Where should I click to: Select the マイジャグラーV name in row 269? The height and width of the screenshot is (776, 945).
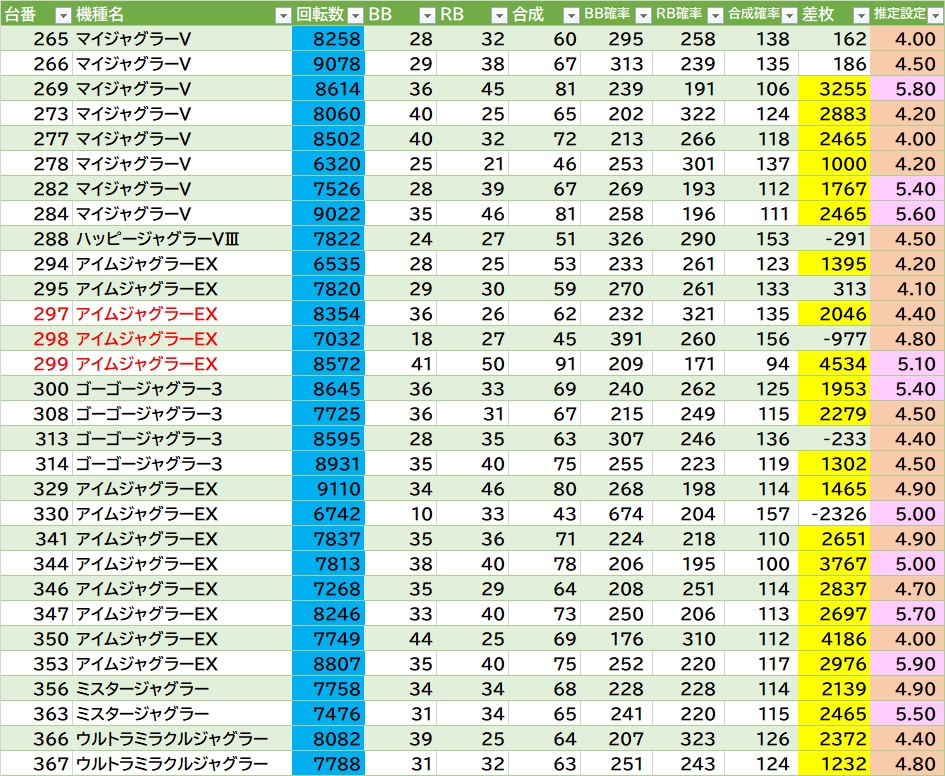click(182, 89)
